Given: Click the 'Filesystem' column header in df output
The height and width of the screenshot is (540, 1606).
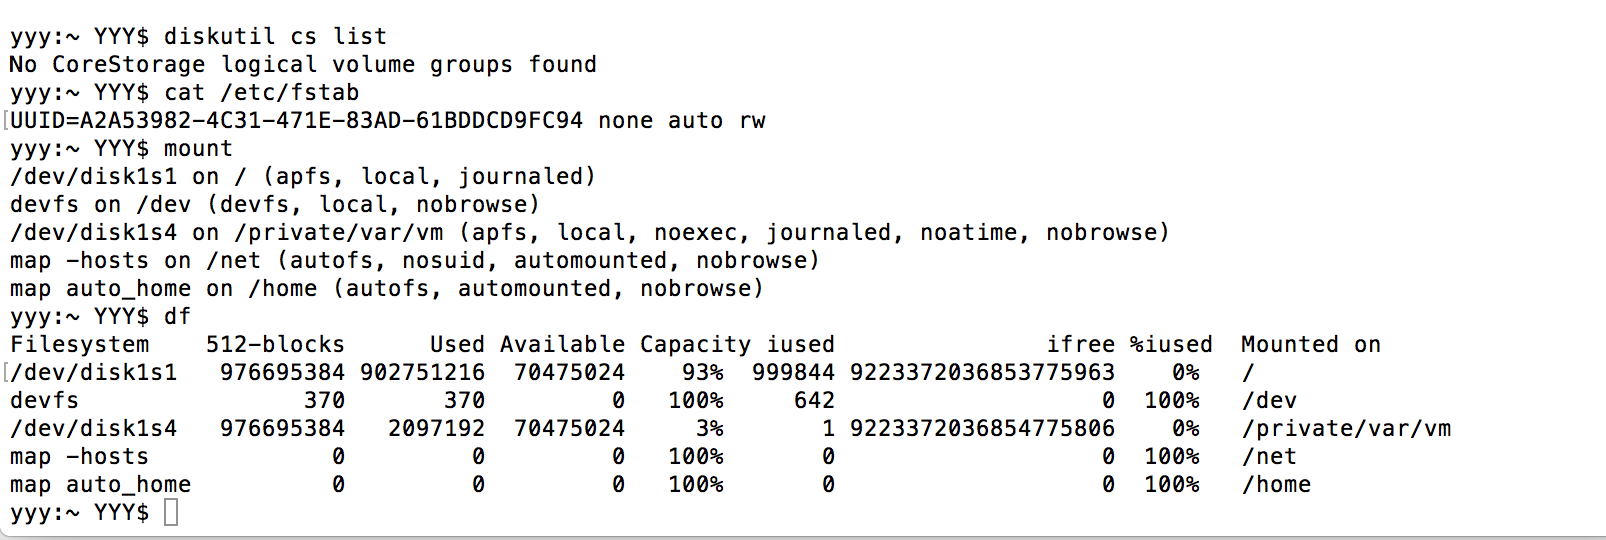Looking at the screenshot, I should [80, 345].
